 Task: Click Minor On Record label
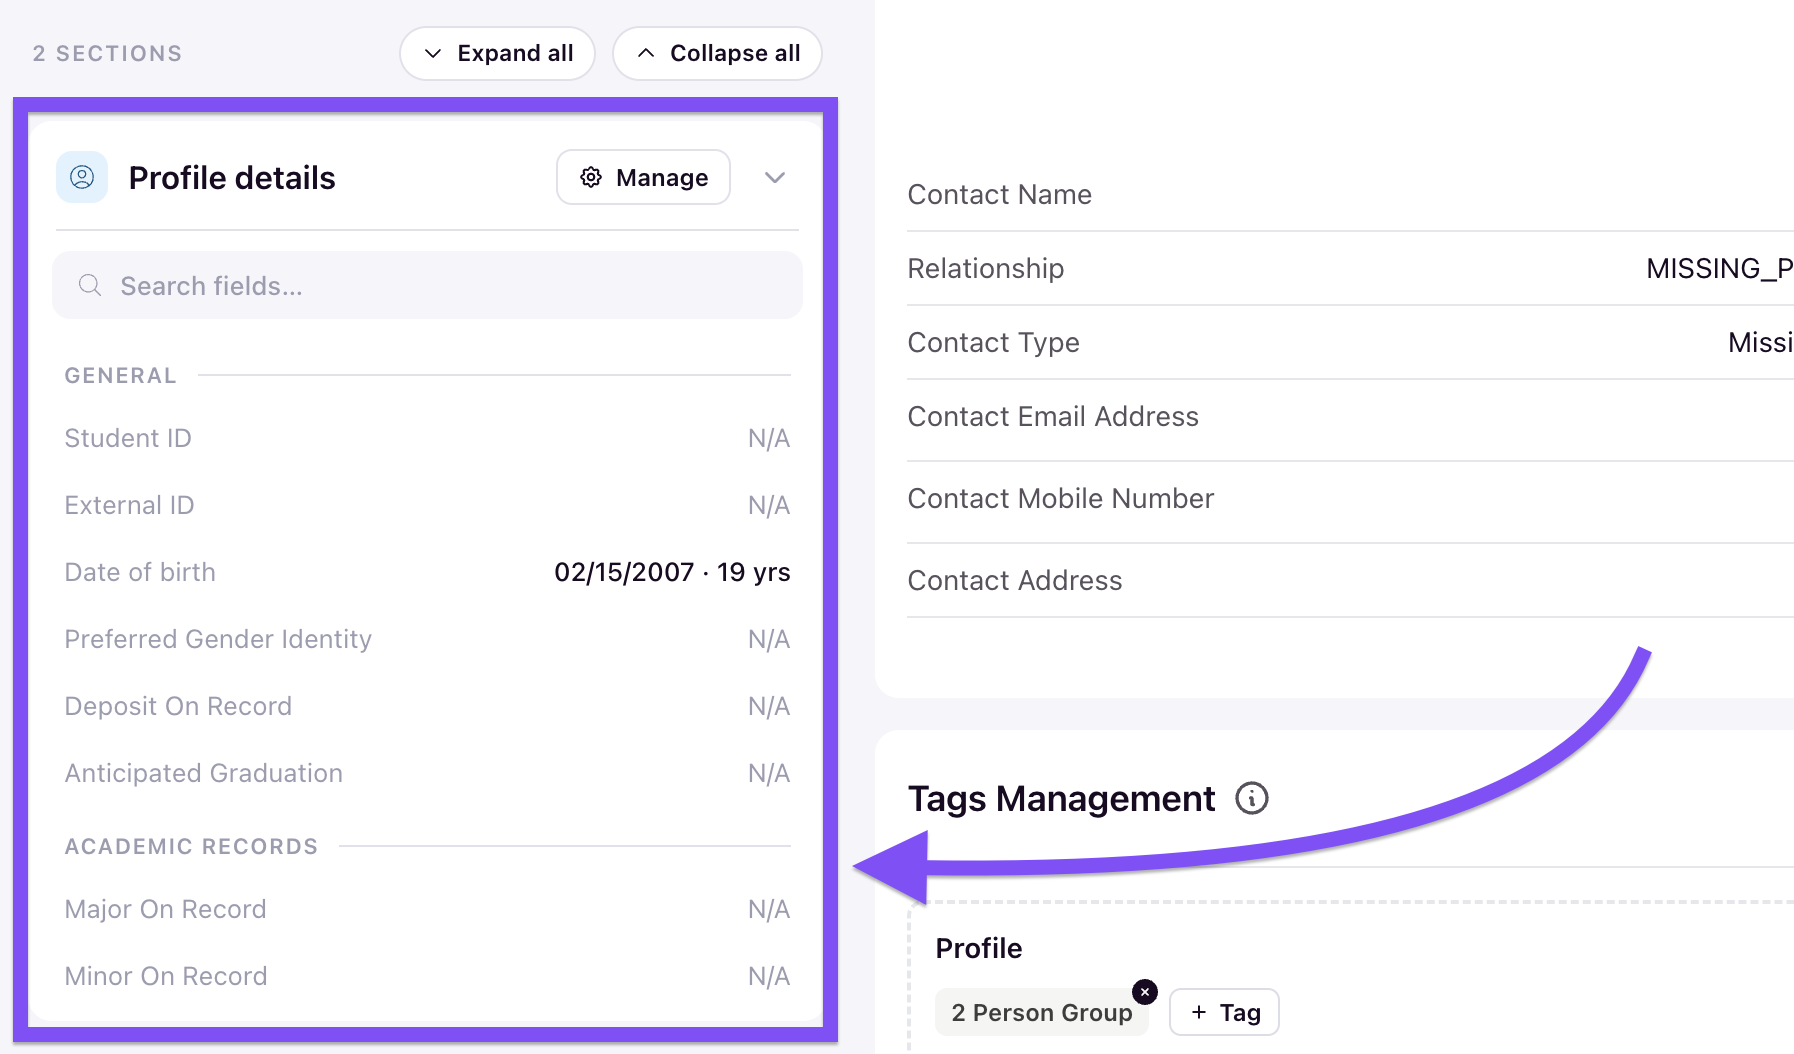(166, 976)
